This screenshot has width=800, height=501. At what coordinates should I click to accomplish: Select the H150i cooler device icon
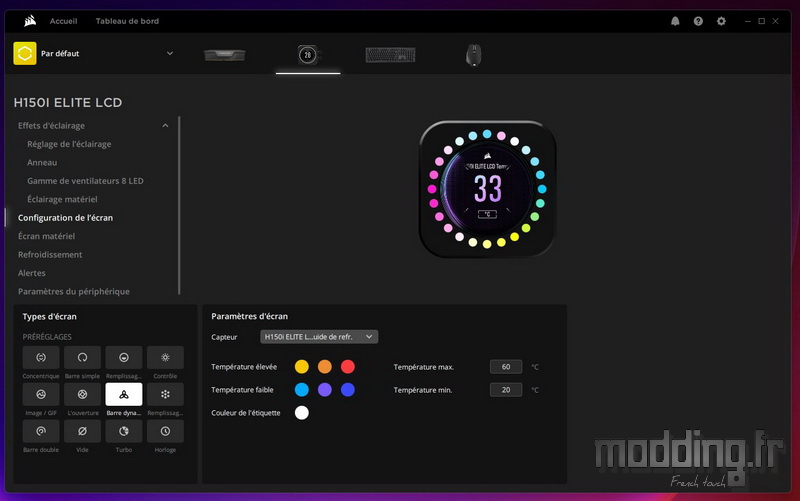click(x=308, y=55)
